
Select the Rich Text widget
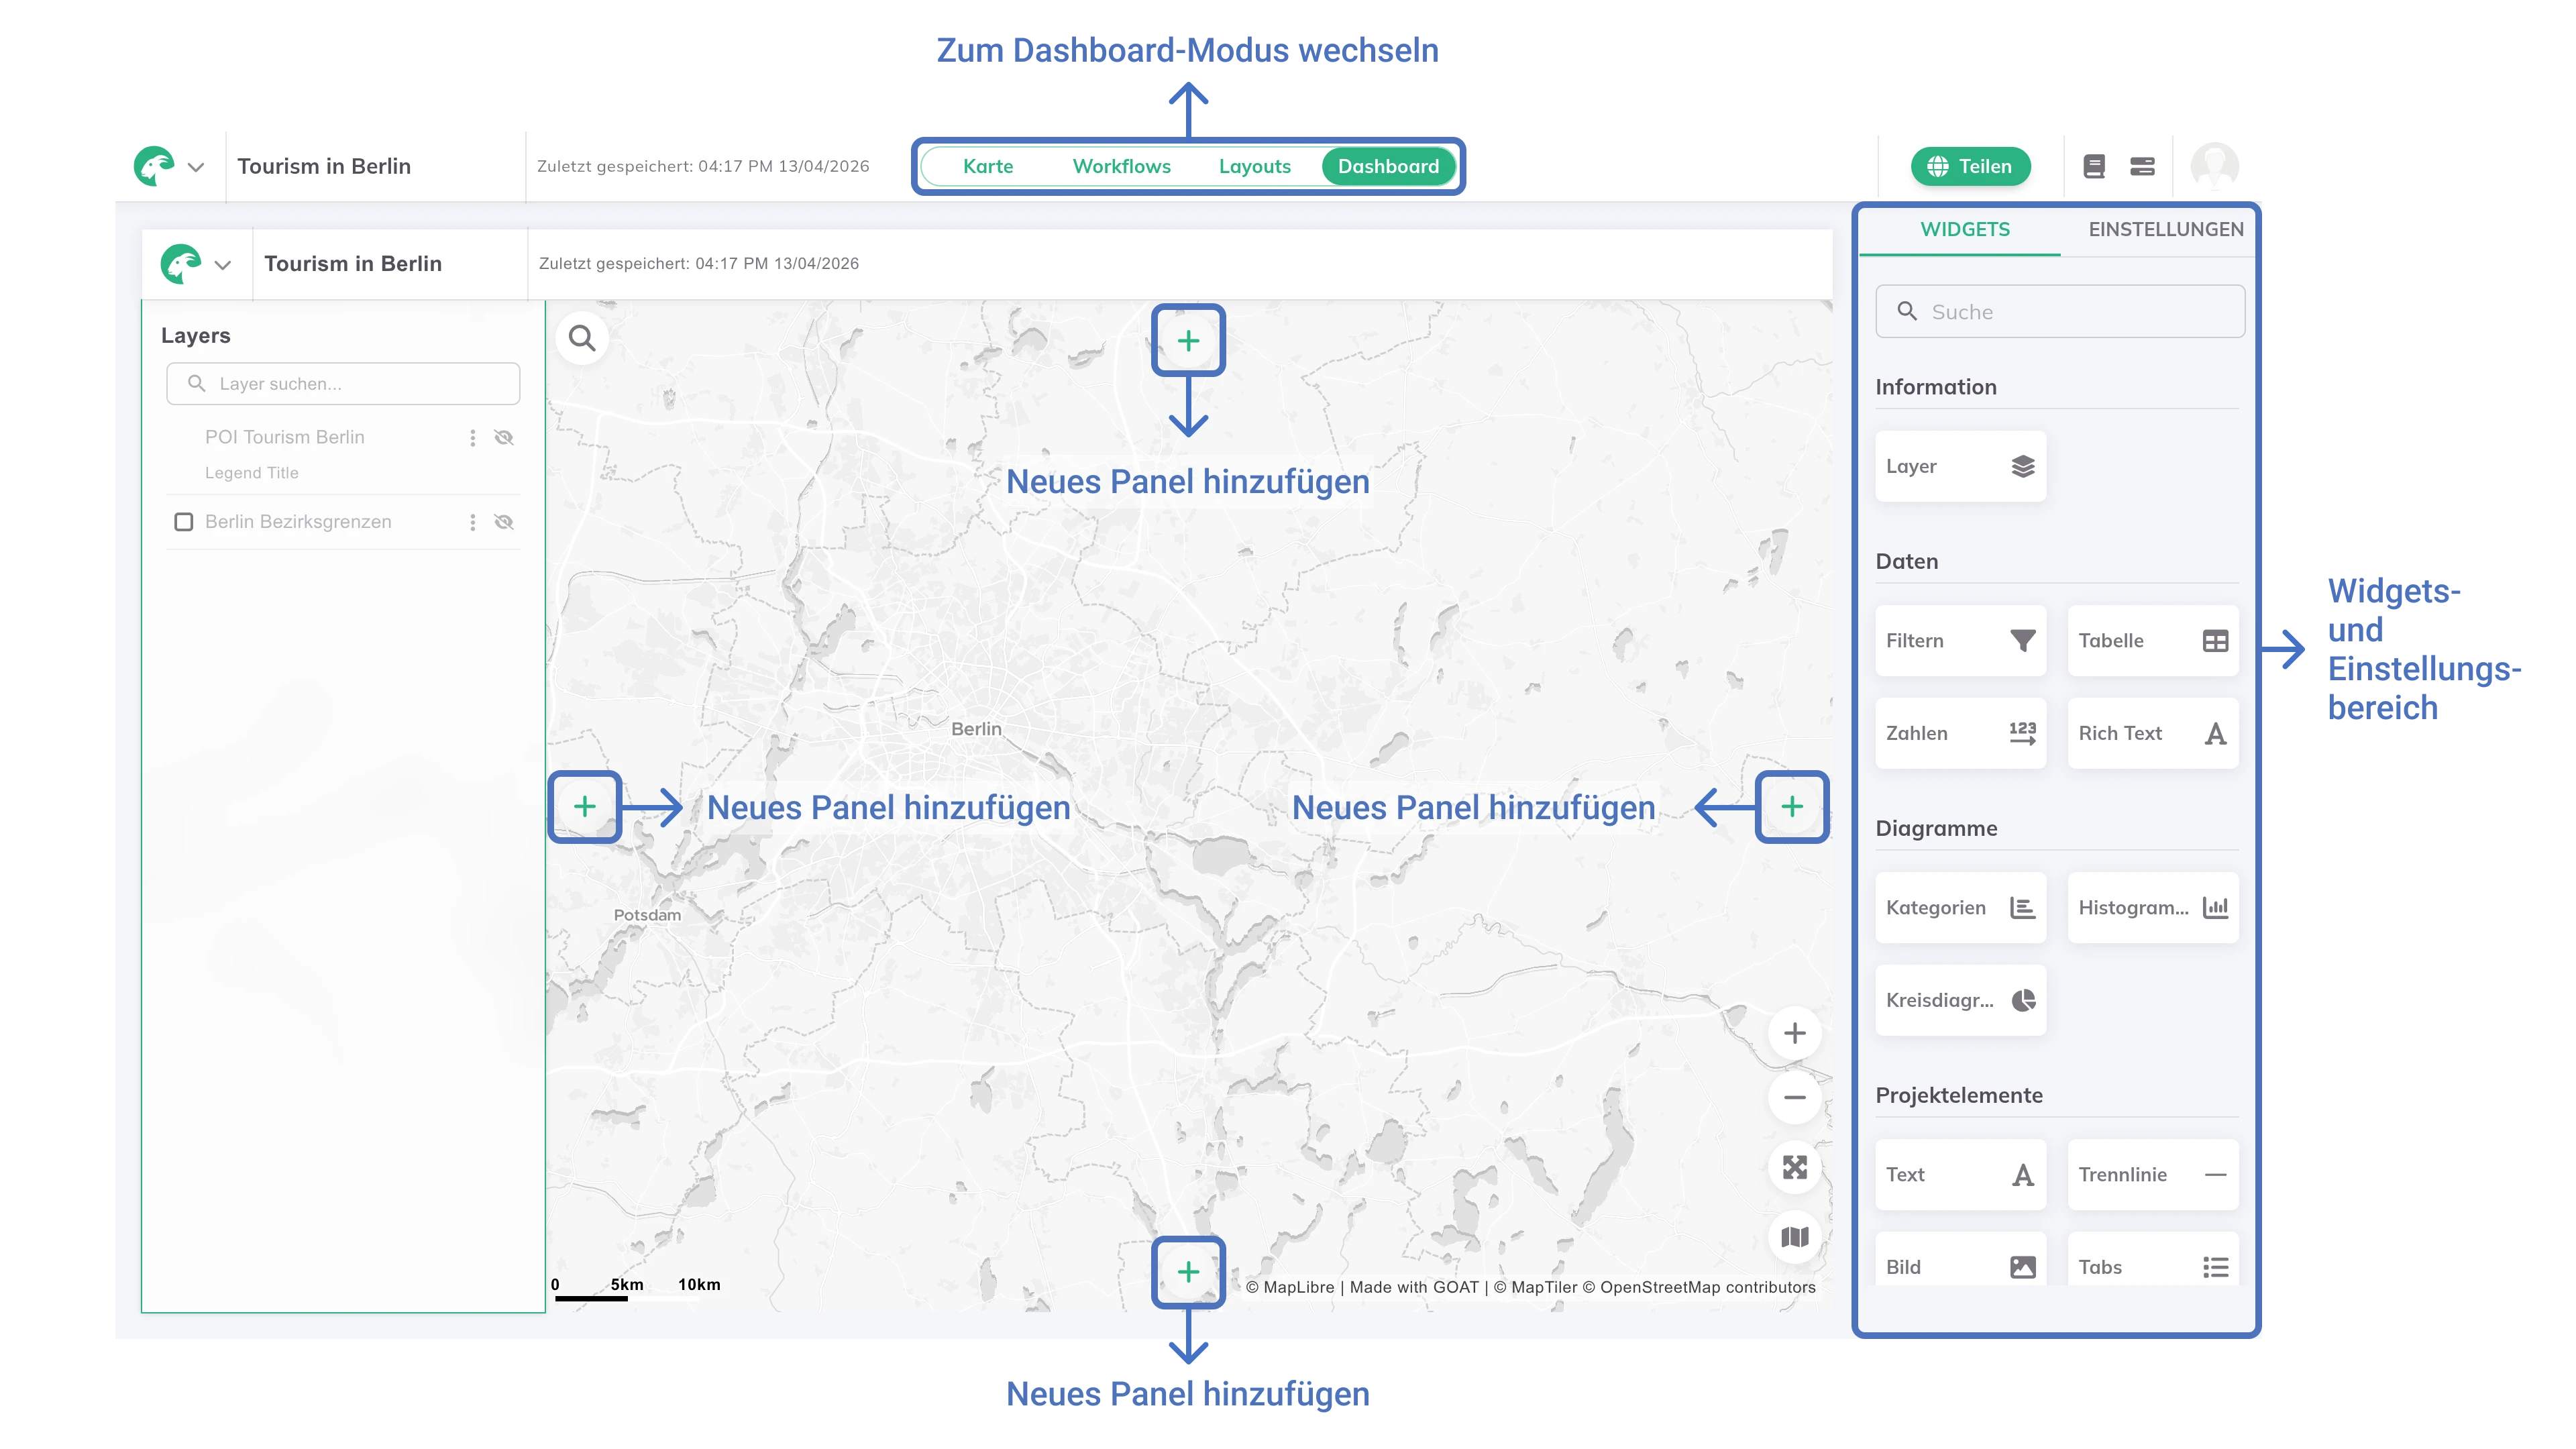click(2153, 733)
